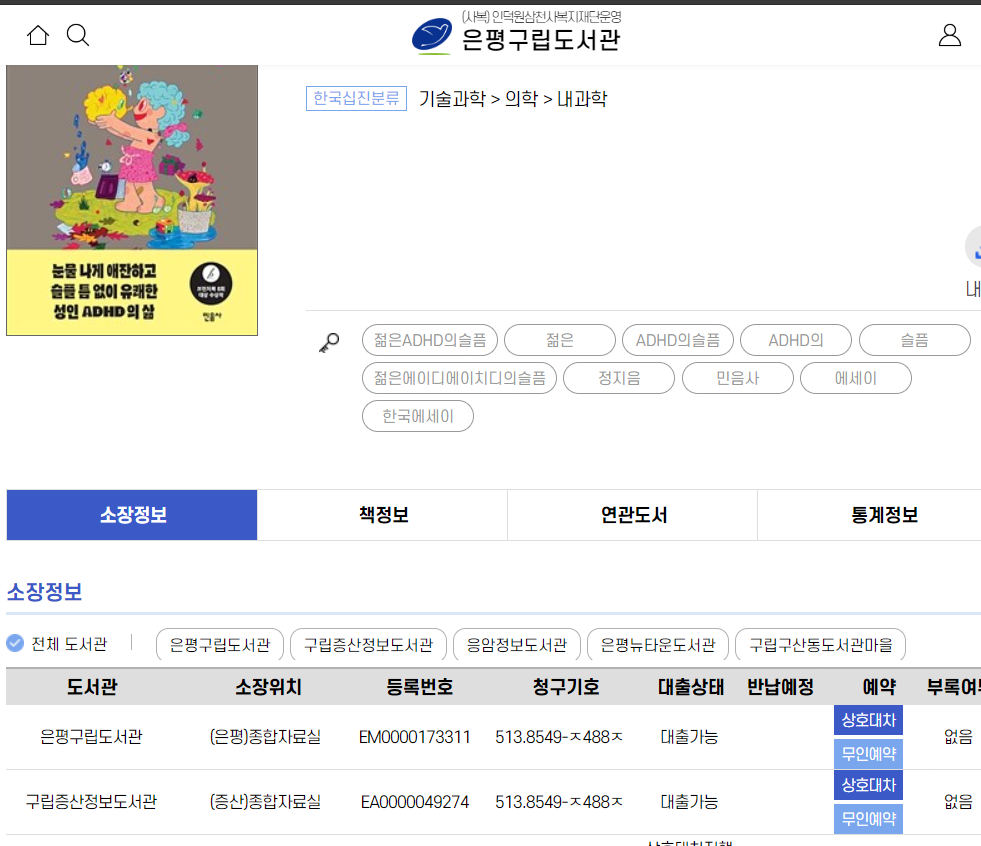Click the 소장정보 section heading
981x846 pixels.
[x=44, y=591]
